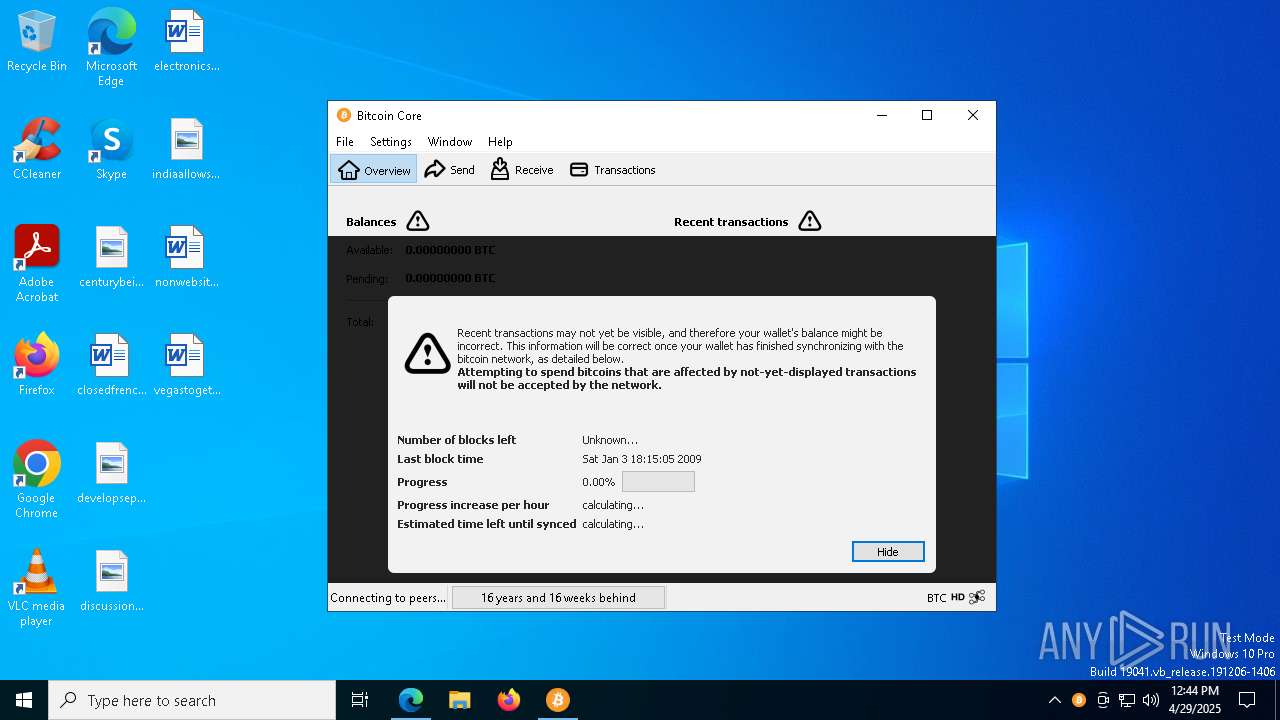
Task: Select the vegastoget Word document
Action: (186, 366)
